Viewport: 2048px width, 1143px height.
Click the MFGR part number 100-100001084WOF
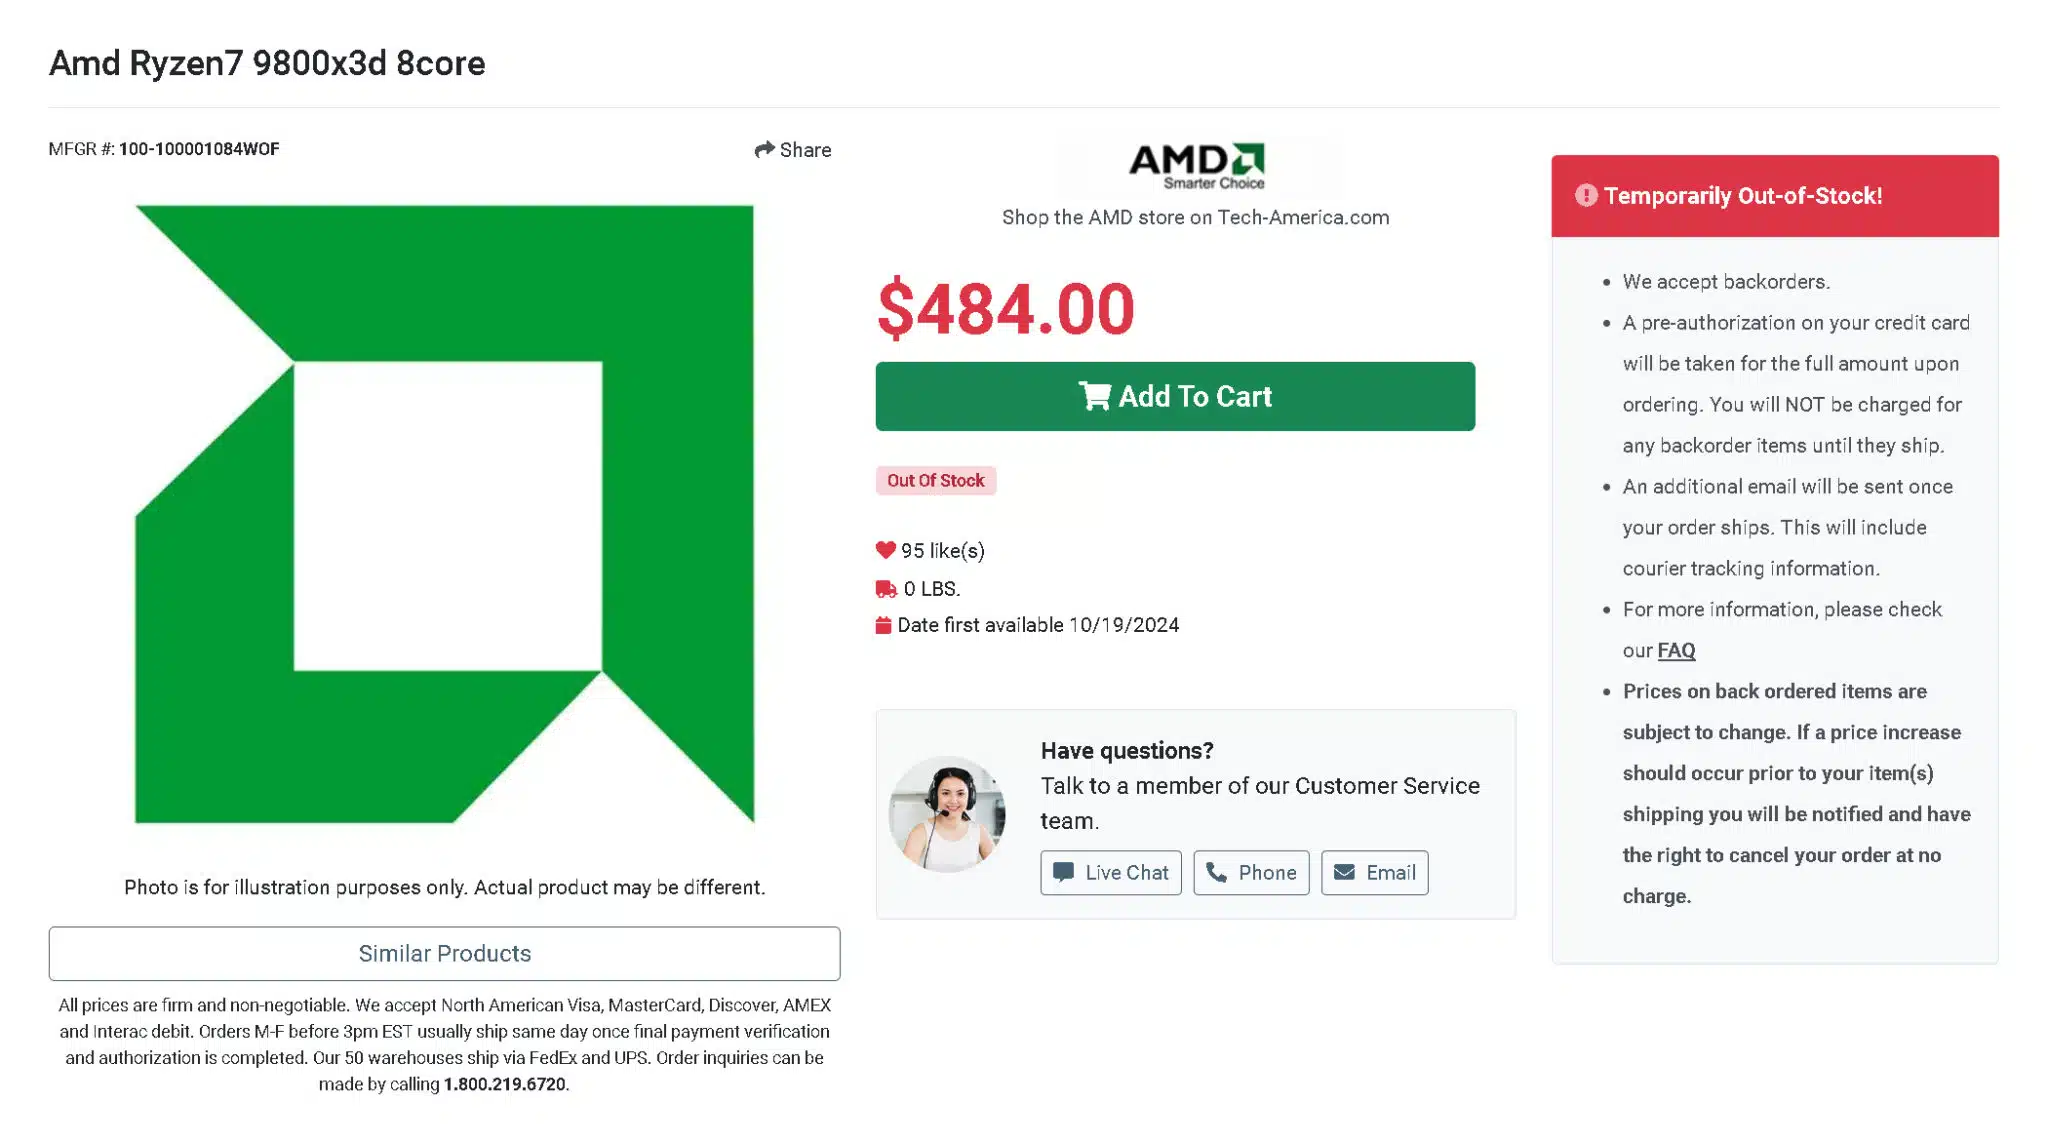point(199,149)
